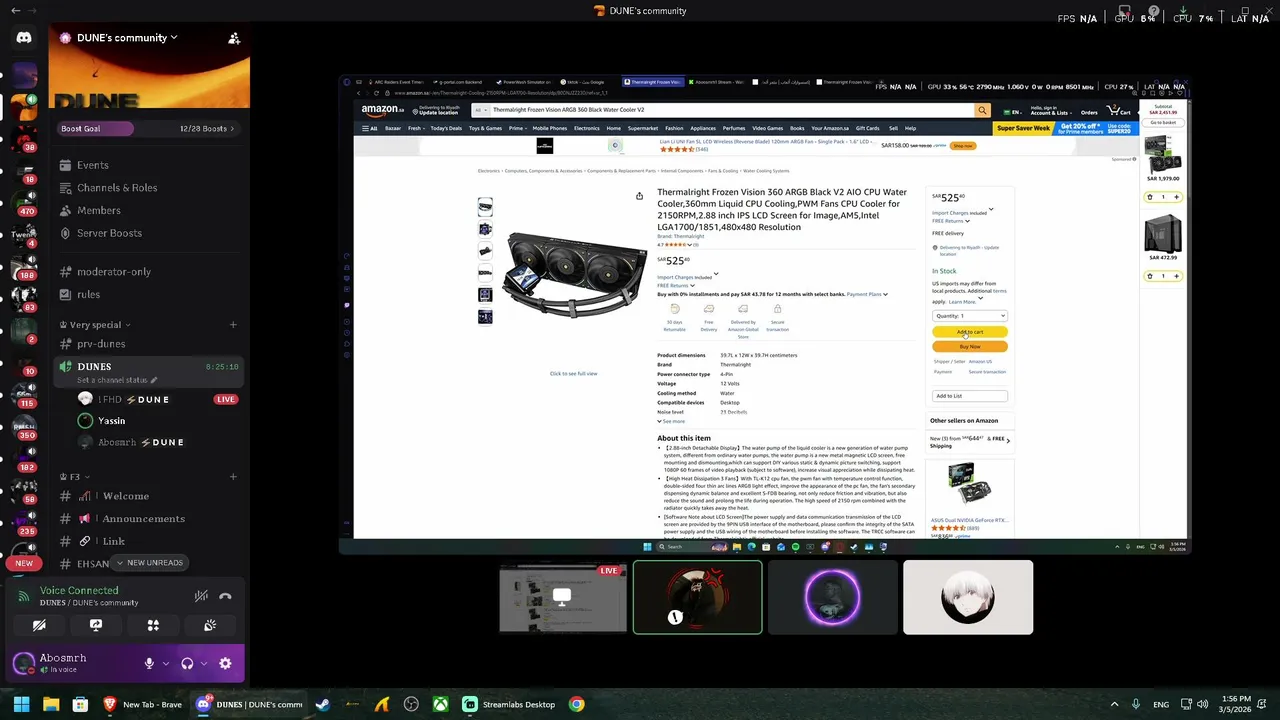This screenshot has height=720, width=1280.
Task: Open server with 470 notification badge
Action: 24,202
